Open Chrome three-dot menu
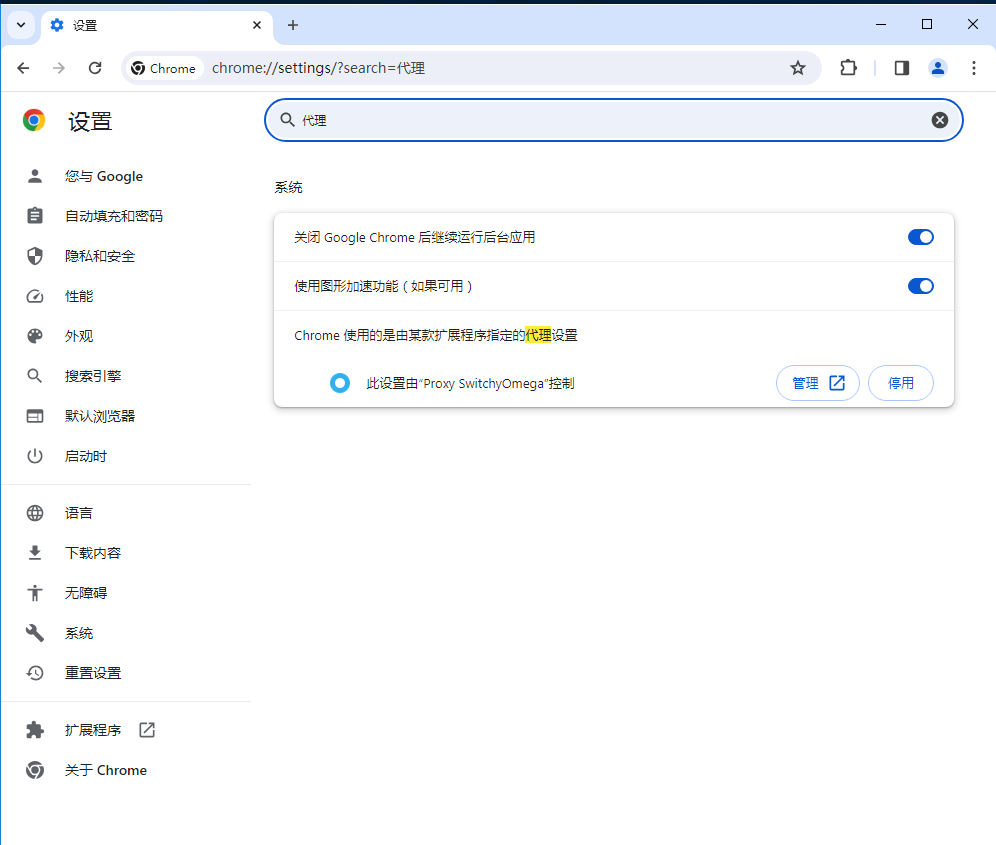Screen dimensions: 996x845 pos(973,68)
